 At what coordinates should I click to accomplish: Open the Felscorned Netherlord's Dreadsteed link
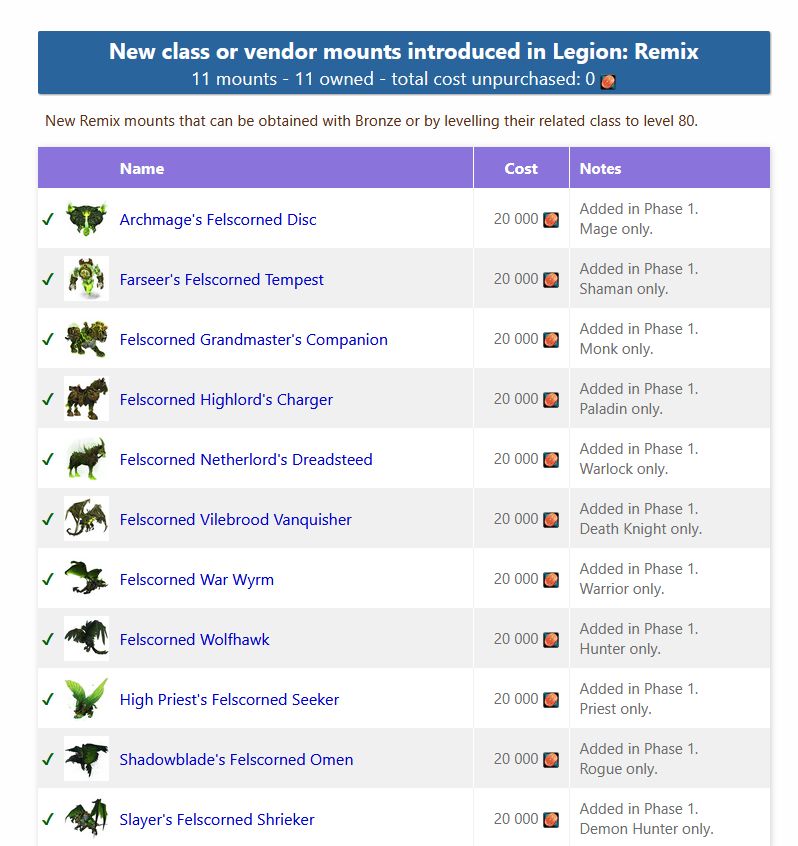pyautogui.click(x=246, y=459)
